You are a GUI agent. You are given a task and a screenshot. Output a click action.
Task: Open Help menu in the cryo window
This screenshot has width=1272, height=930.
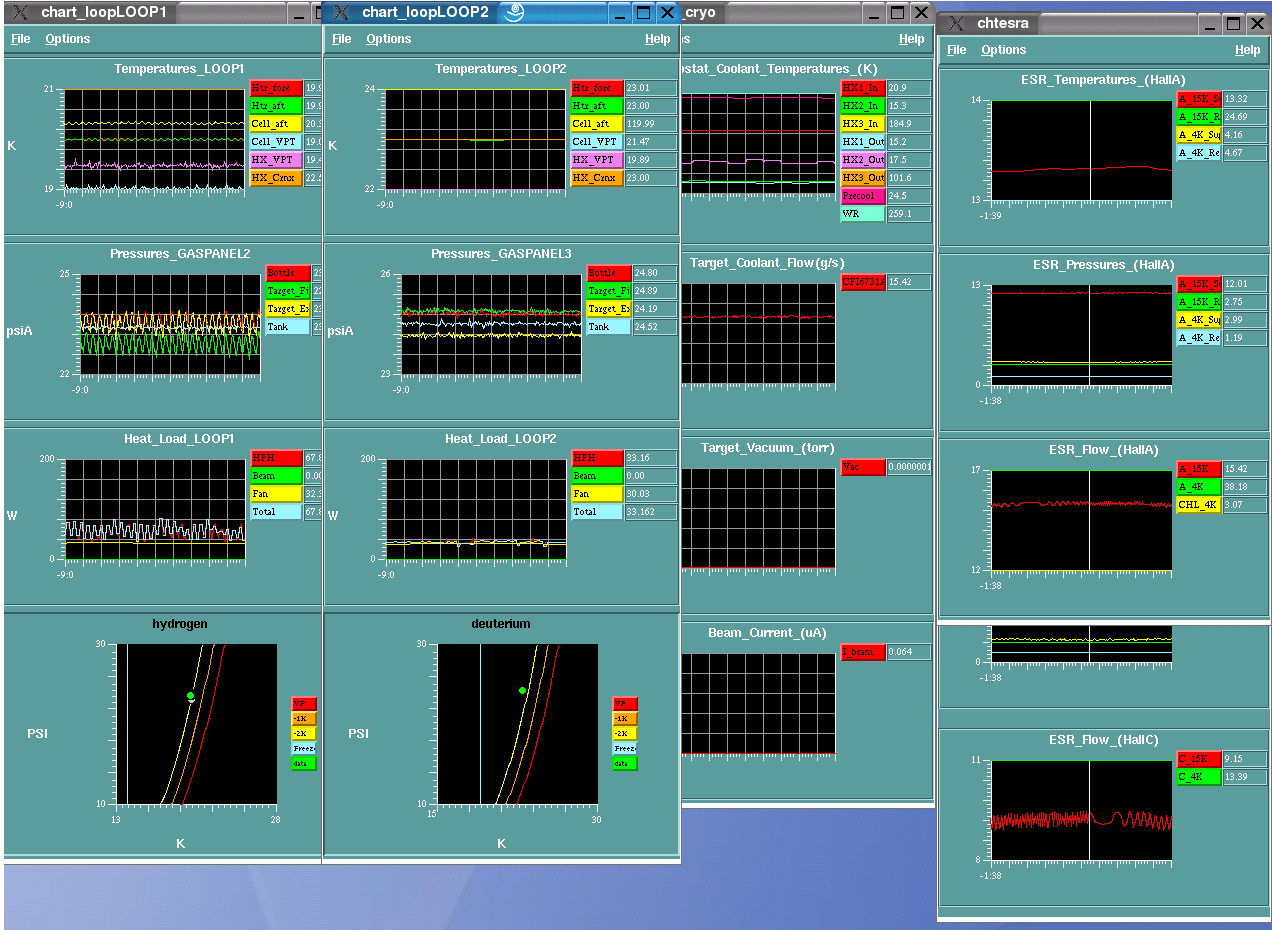coord(912,39)
